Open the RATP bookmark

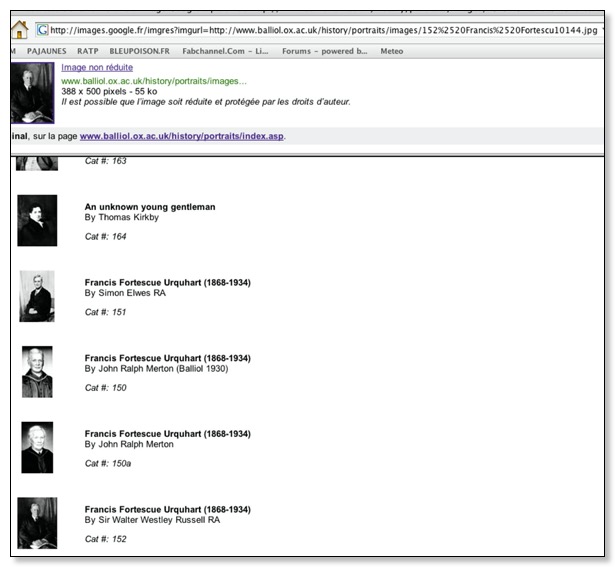point(87,51)
